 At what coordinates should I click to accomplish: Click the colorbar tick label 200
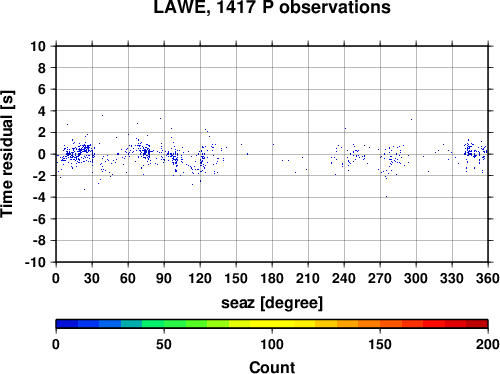point(488,344)
